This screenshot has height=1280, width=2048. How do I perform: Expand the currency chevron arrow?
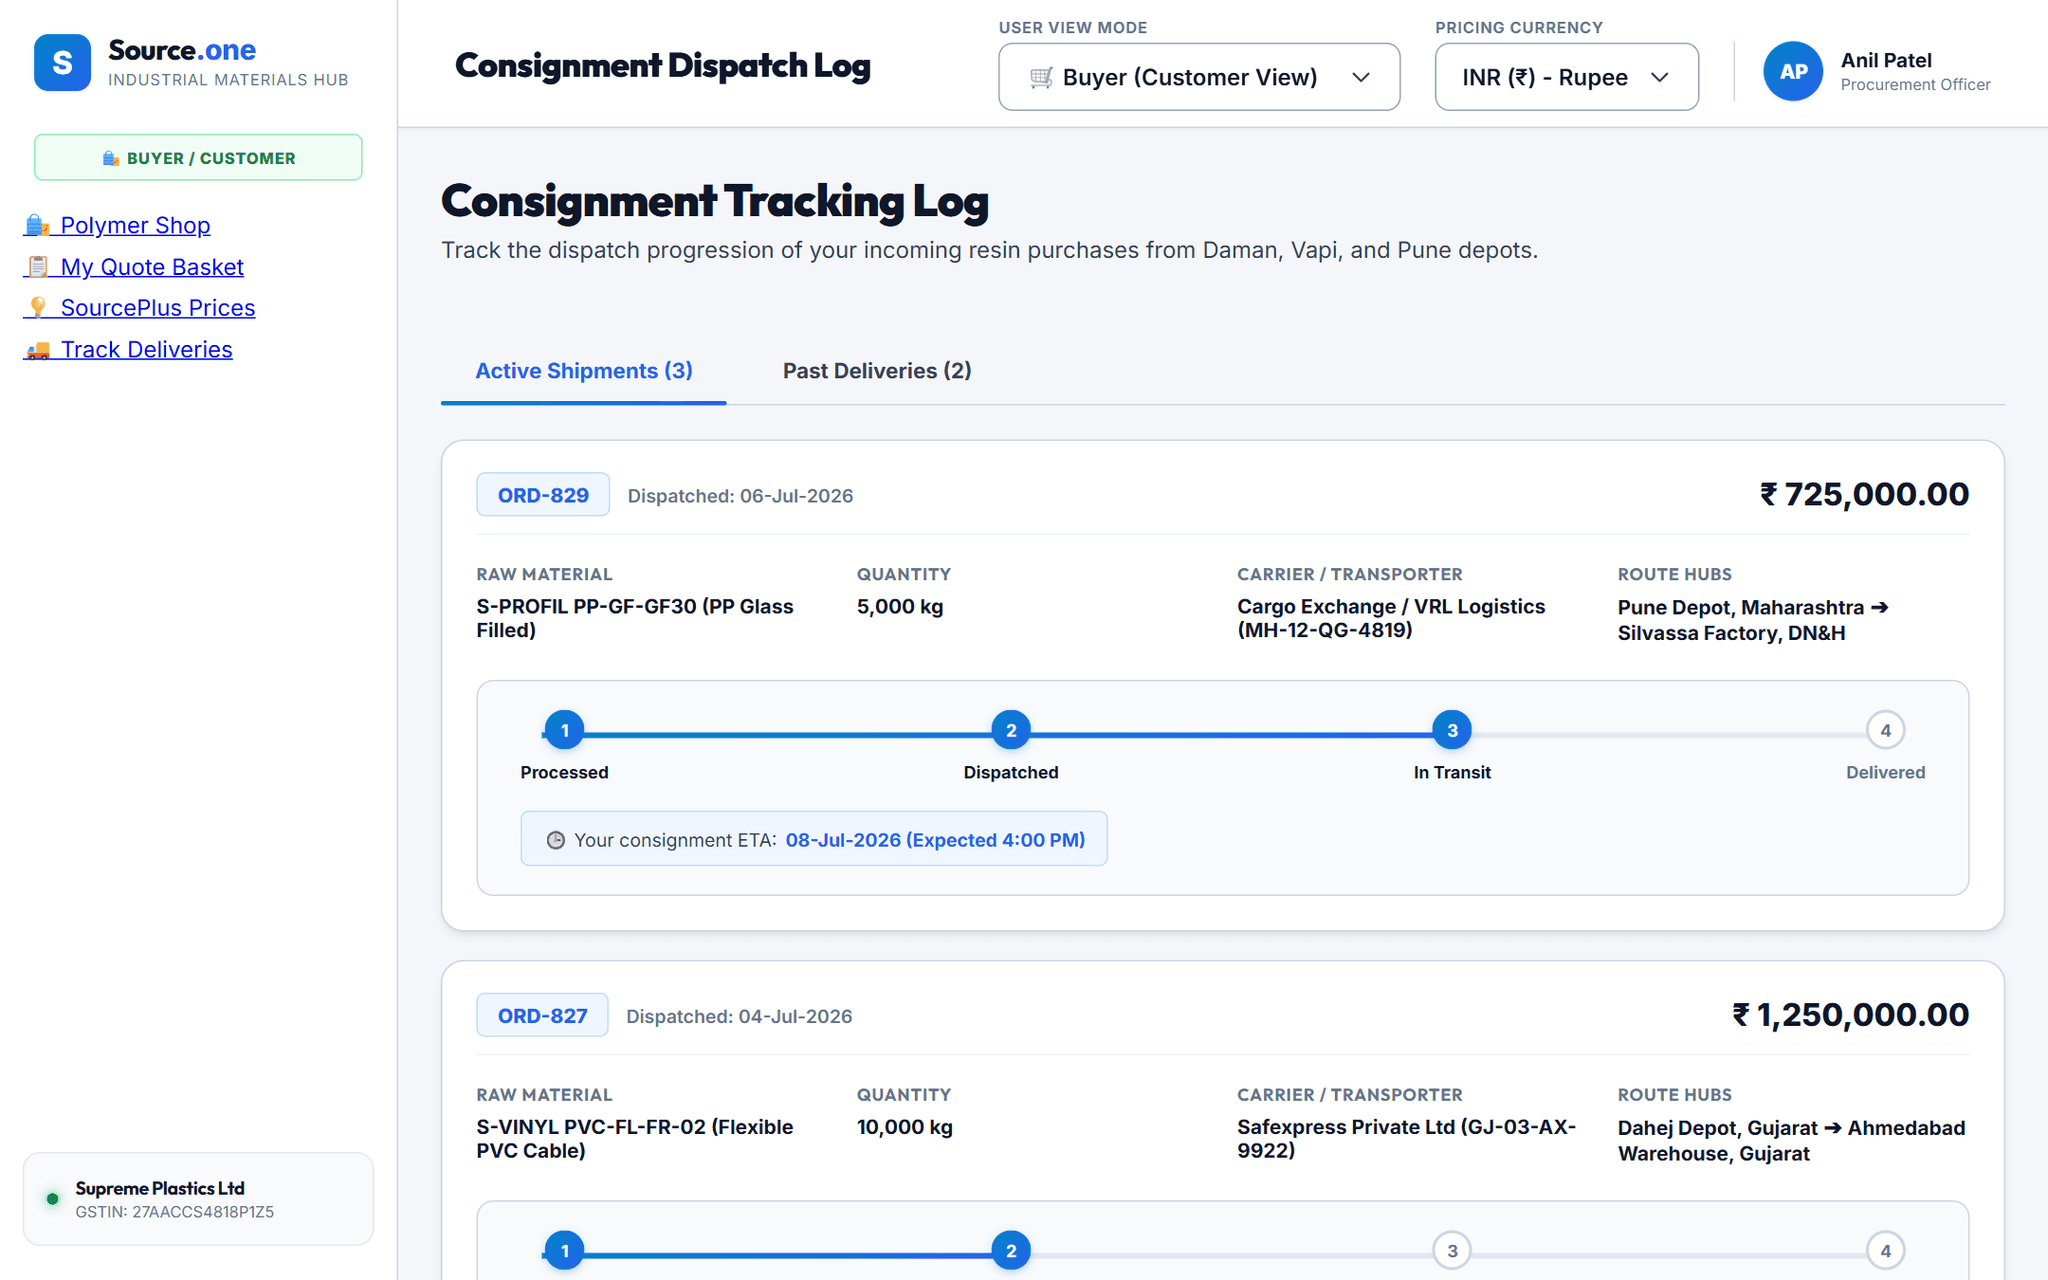coord(1660,77)
